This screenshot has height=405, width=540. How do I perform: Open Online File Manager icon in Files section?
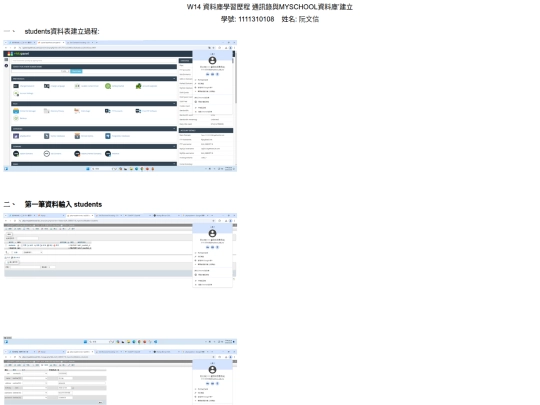pyautogui.click(x=16, y=111)
